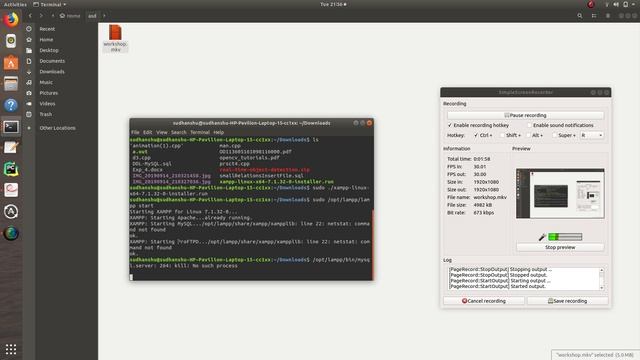Viewport: 640px width, 360px height.
Task: Click the Home breadcrumb in the path bar
Action: [70, 16]
